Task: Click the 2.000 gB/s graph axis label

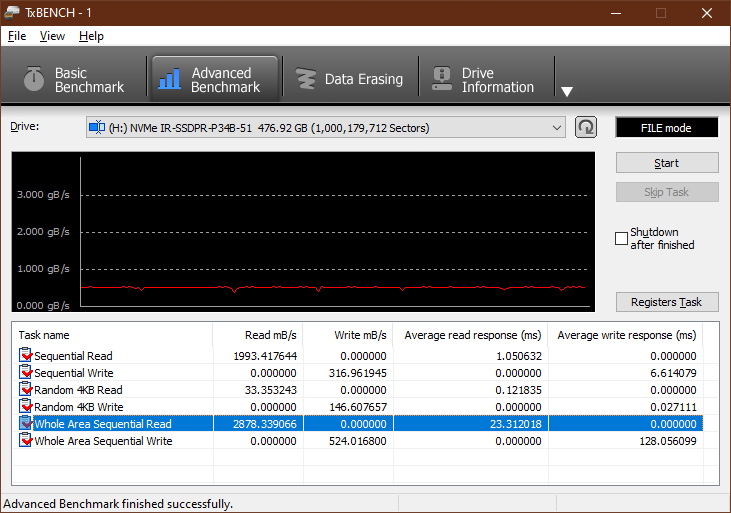Action: pyautogui.click(x=43, y=231)
